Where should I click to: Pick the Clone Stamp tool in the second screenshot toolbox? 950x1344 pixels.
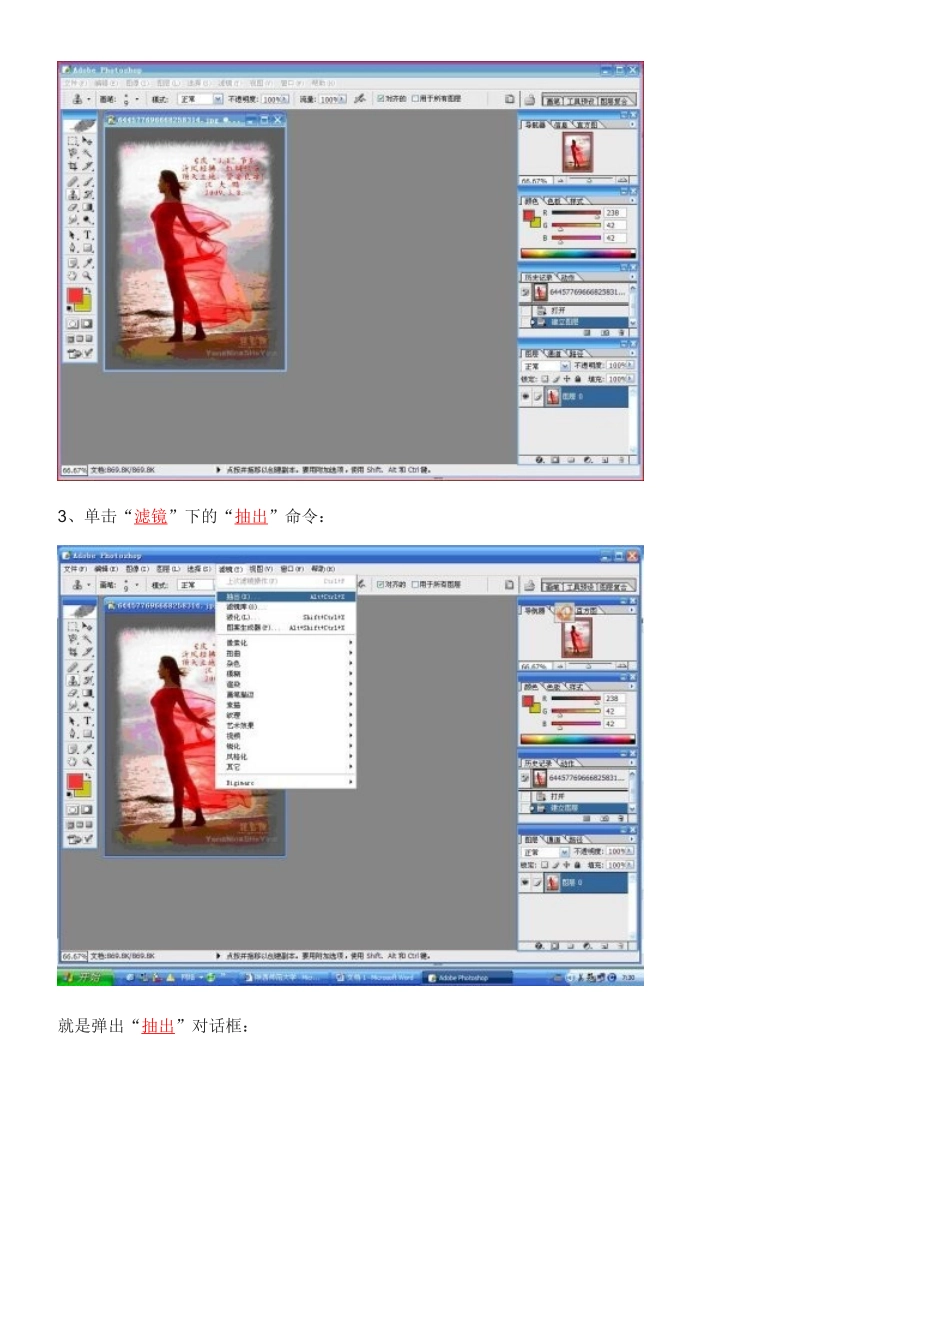coord(73,680)
